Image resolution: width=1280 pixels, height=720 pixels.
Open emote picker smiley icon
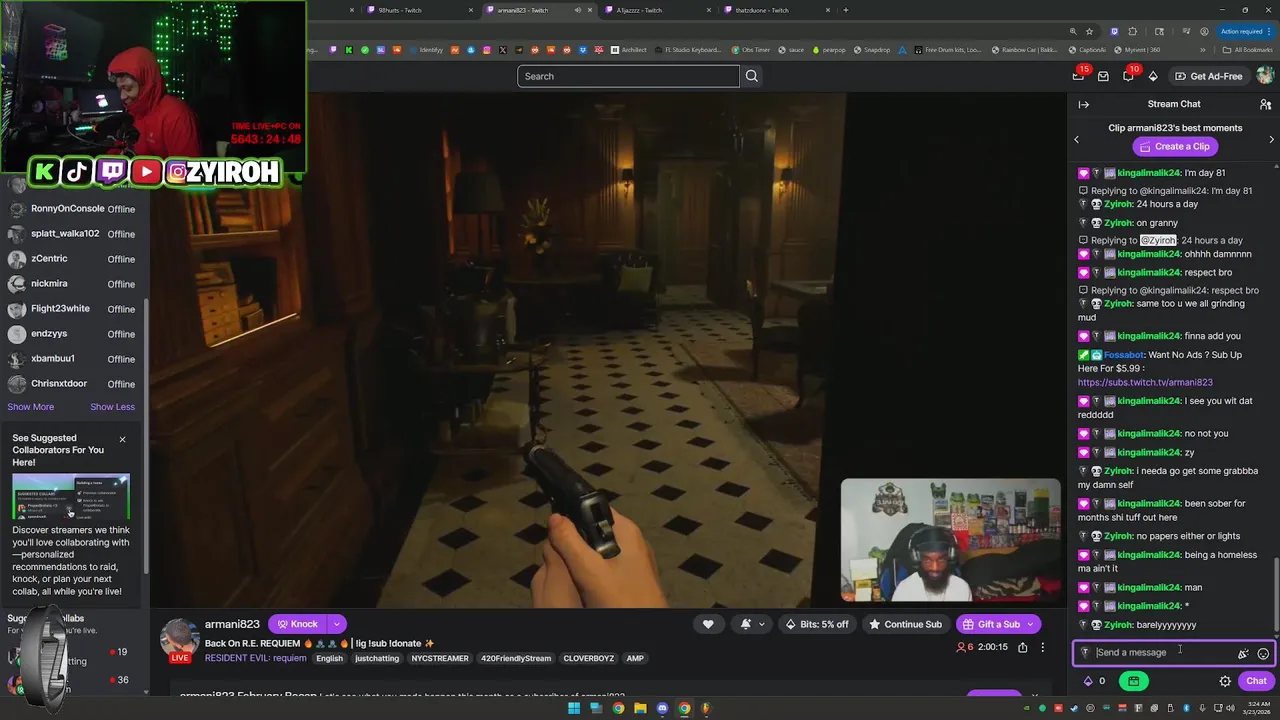click(1263, 653)
